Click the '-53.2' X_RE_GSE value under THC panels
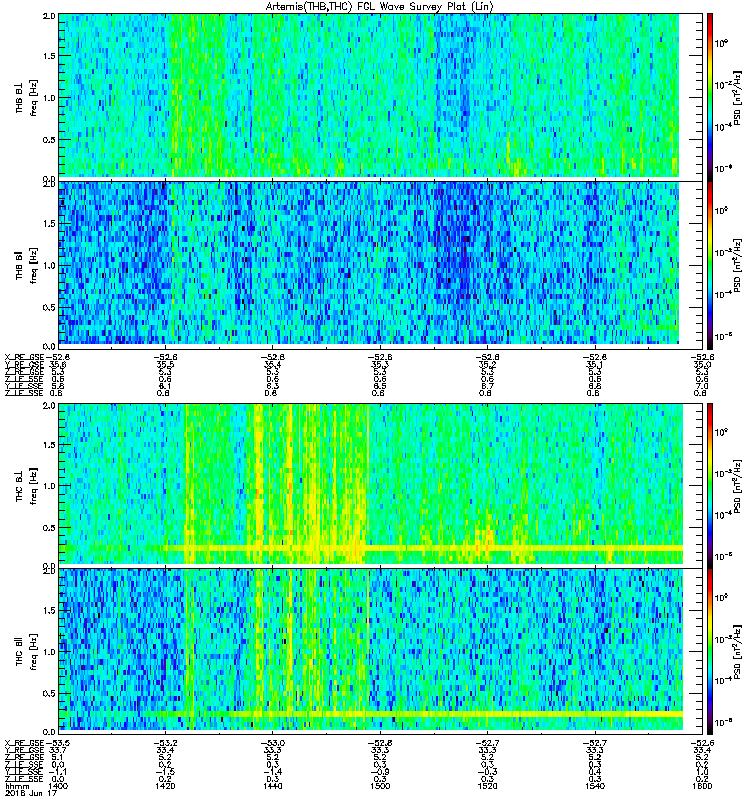Screen dimensions: 750x800 pos(166,743)
